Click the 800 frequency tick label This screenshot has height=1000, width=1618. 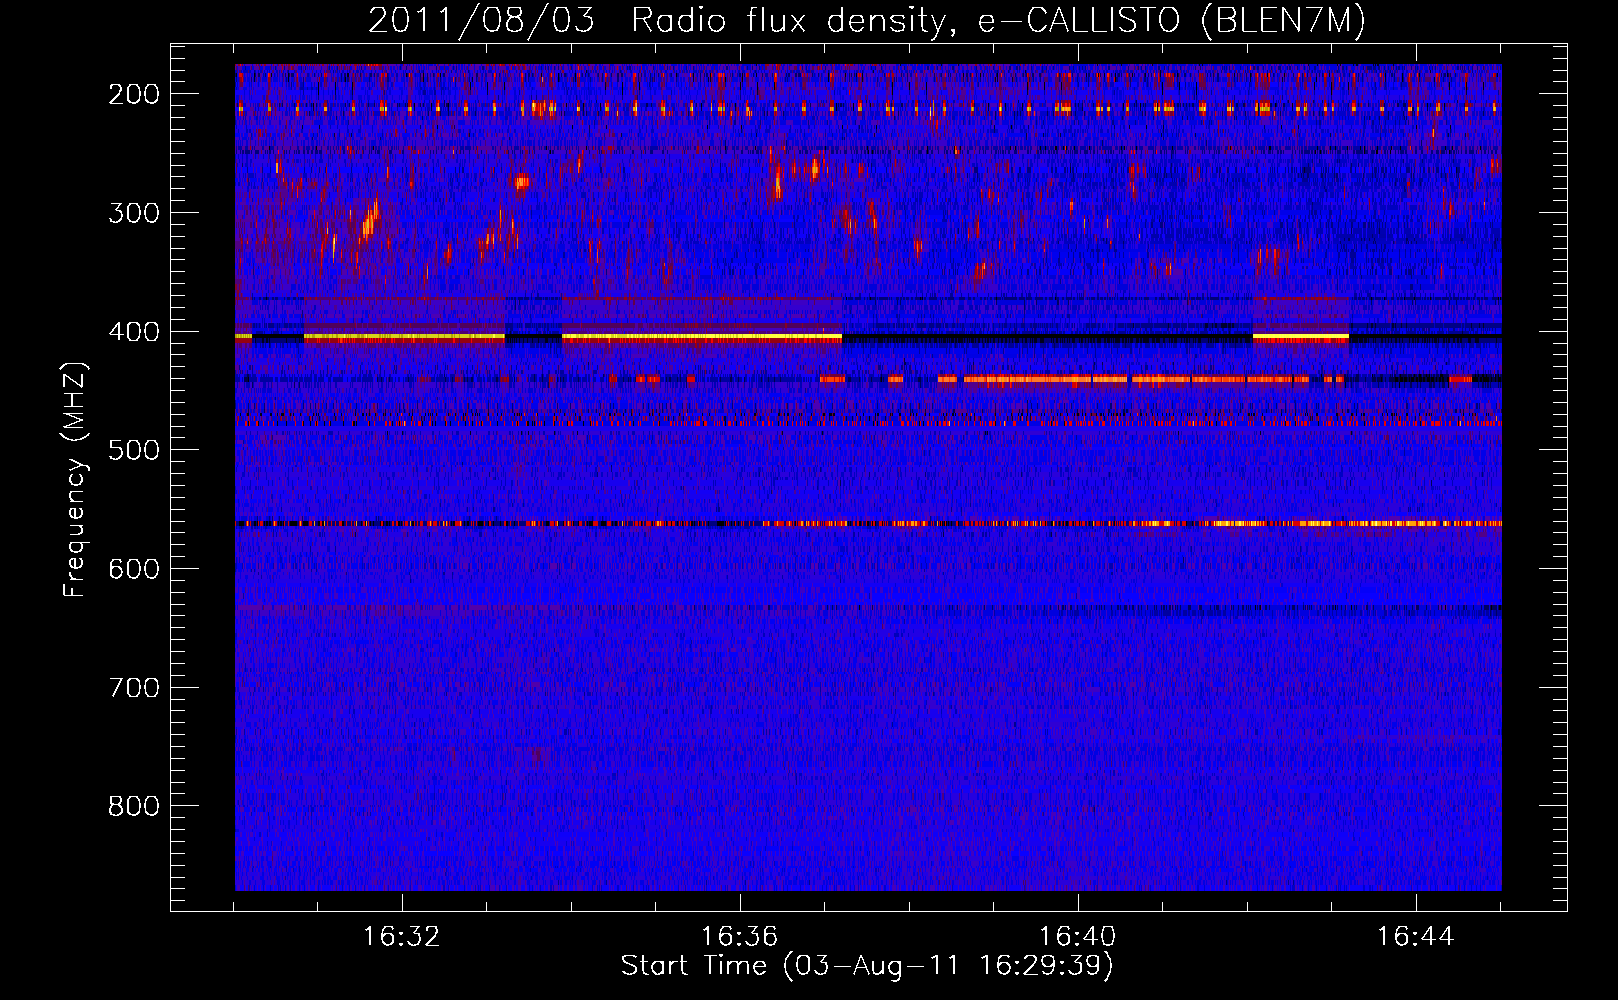click(134, 806)
